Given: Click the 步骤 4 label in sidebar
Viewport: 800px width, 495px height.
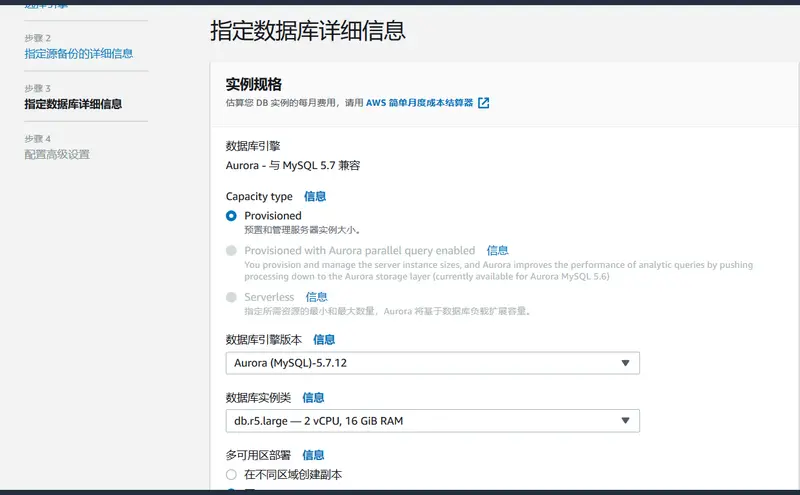Looking at the screenshot, I should coord(38,139).
